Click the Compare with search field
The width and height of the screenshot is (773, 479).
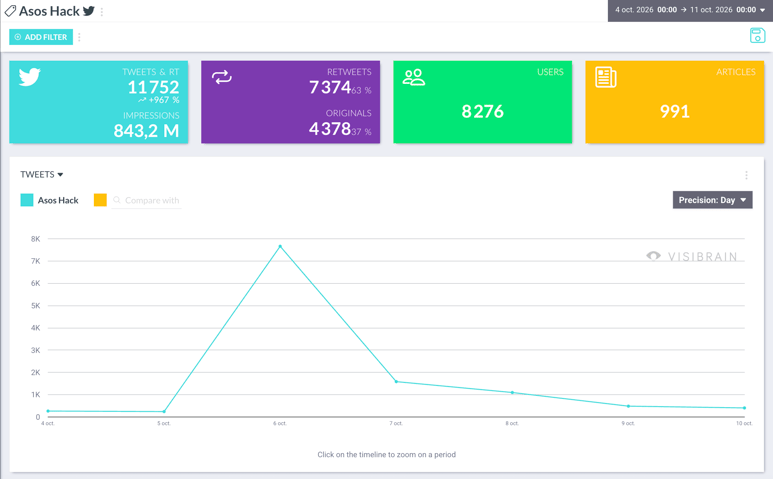[x=146, y=201]
